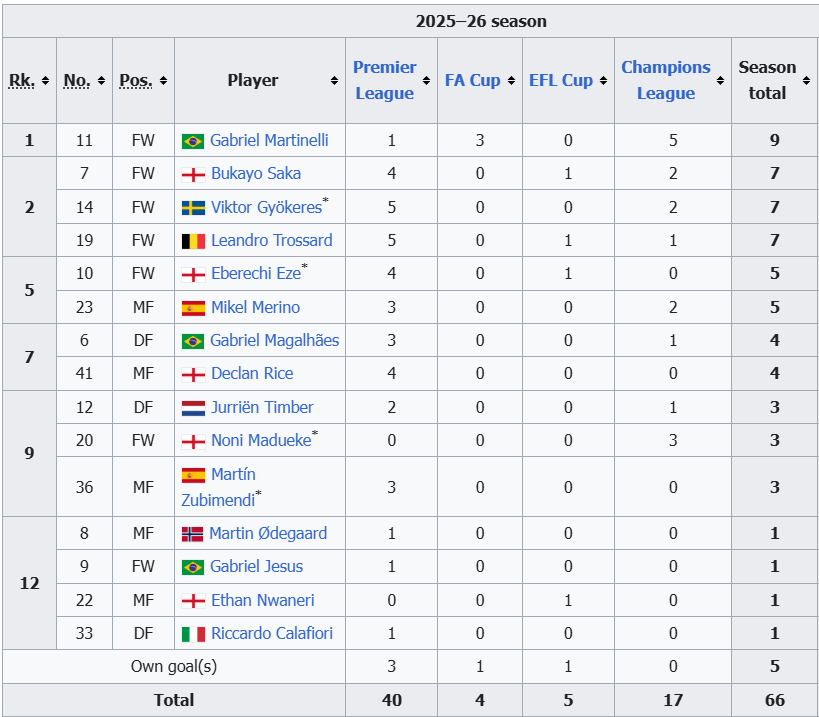Viewport: 819px width, 717px height.
Task: Click the Norway flag next to Martin Ødegaard
Action: pyautogui.click(x=192, y=534)
